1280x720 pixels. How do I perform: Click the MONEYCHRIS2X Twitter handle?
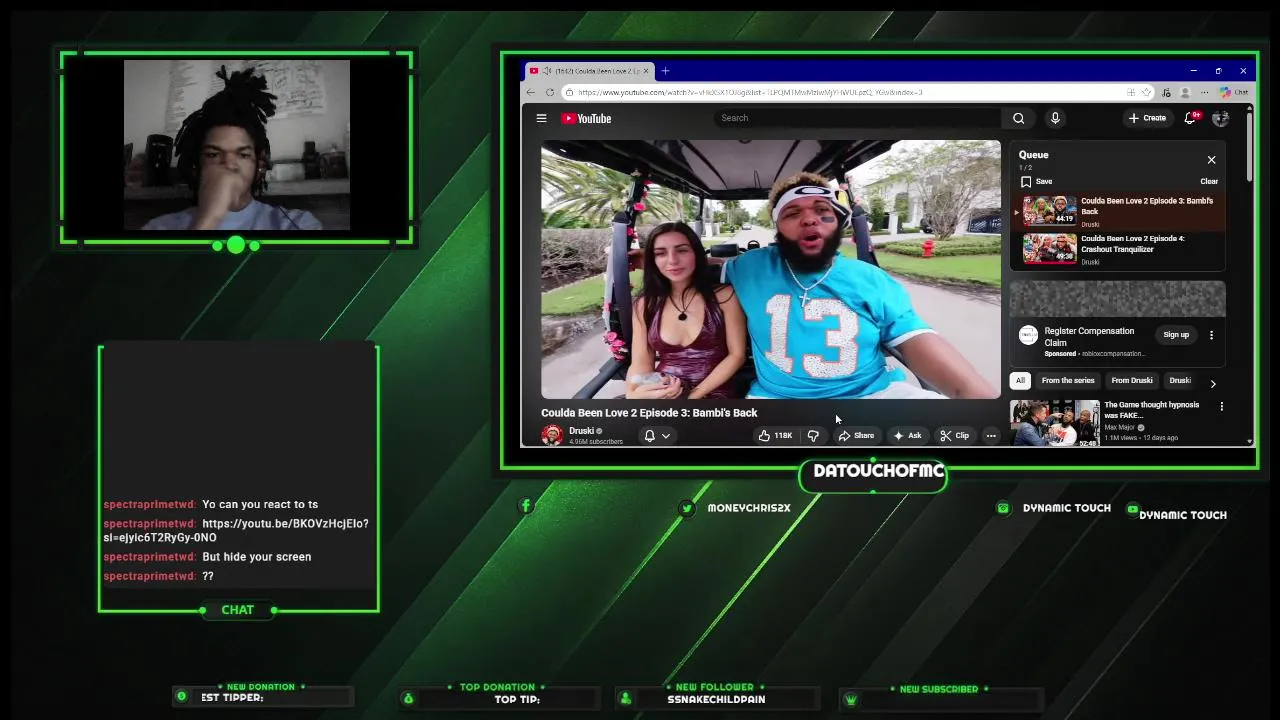[748, 508]
